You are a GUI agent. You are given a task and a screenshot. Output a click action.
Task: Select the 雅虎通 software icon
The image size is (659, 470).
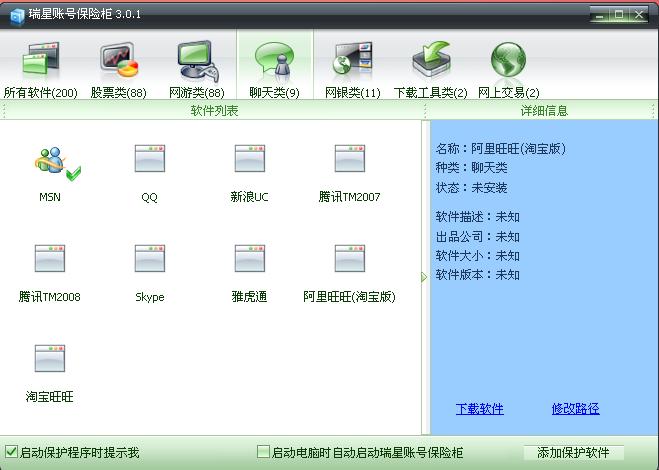click(250, 258)
